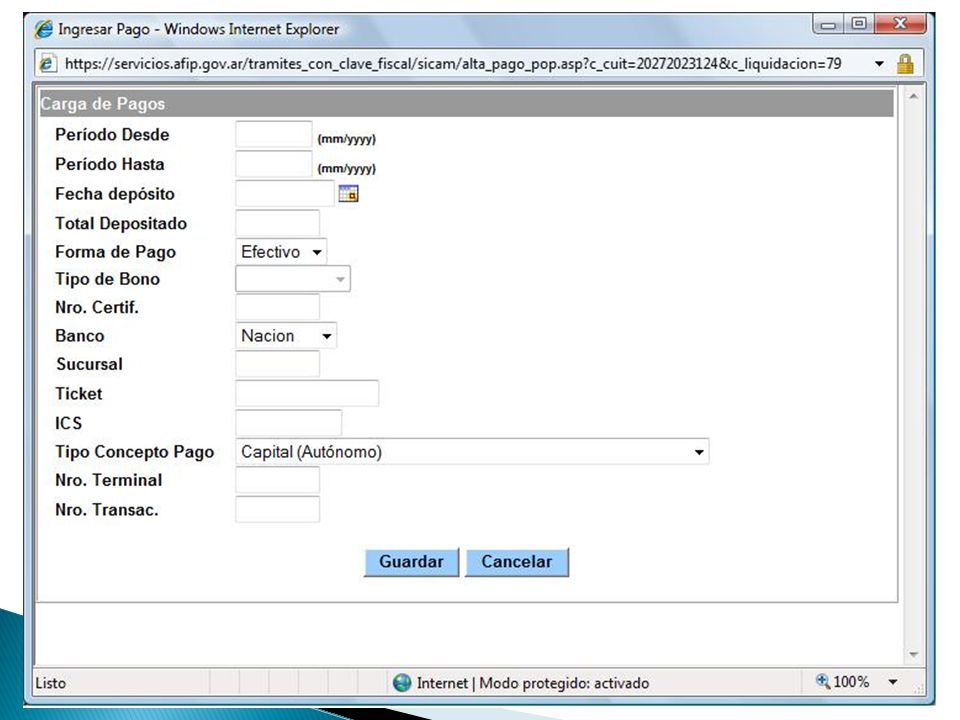The width and height of the screenshot is (960, 720).
Task: Click the 'Forma de Pago' label
Action: (x=116, y=252)
